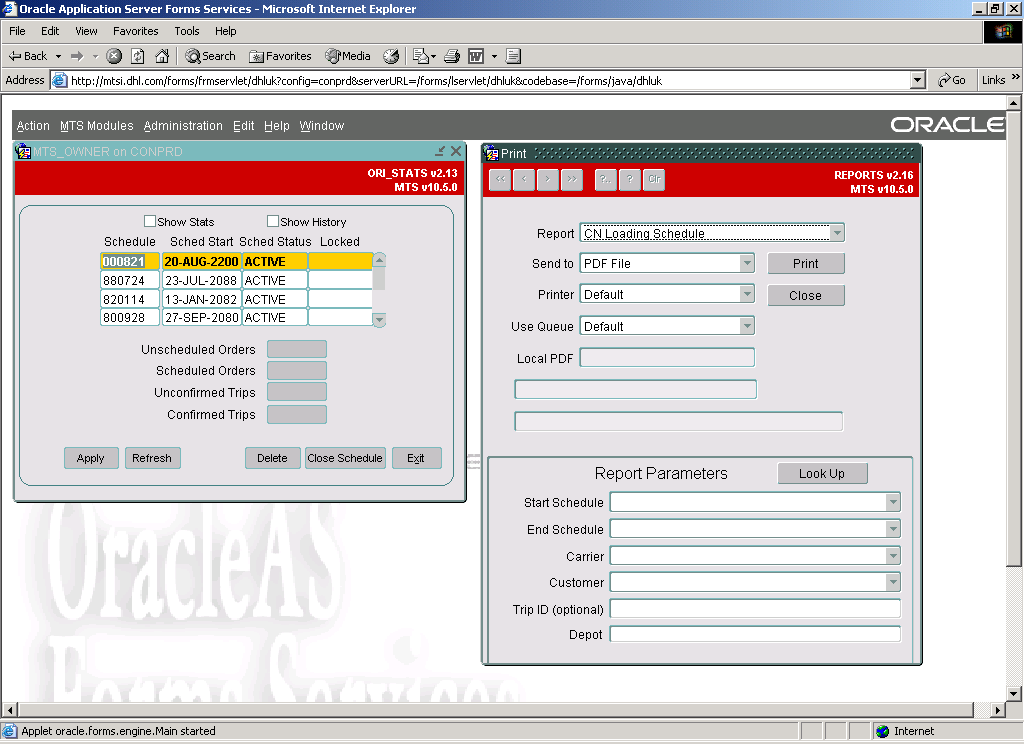Image resolution: width=1024 pixels, height=744 pixels.
Task: Stop page loading with the Stop icon
Action: (x=114, y=56)
